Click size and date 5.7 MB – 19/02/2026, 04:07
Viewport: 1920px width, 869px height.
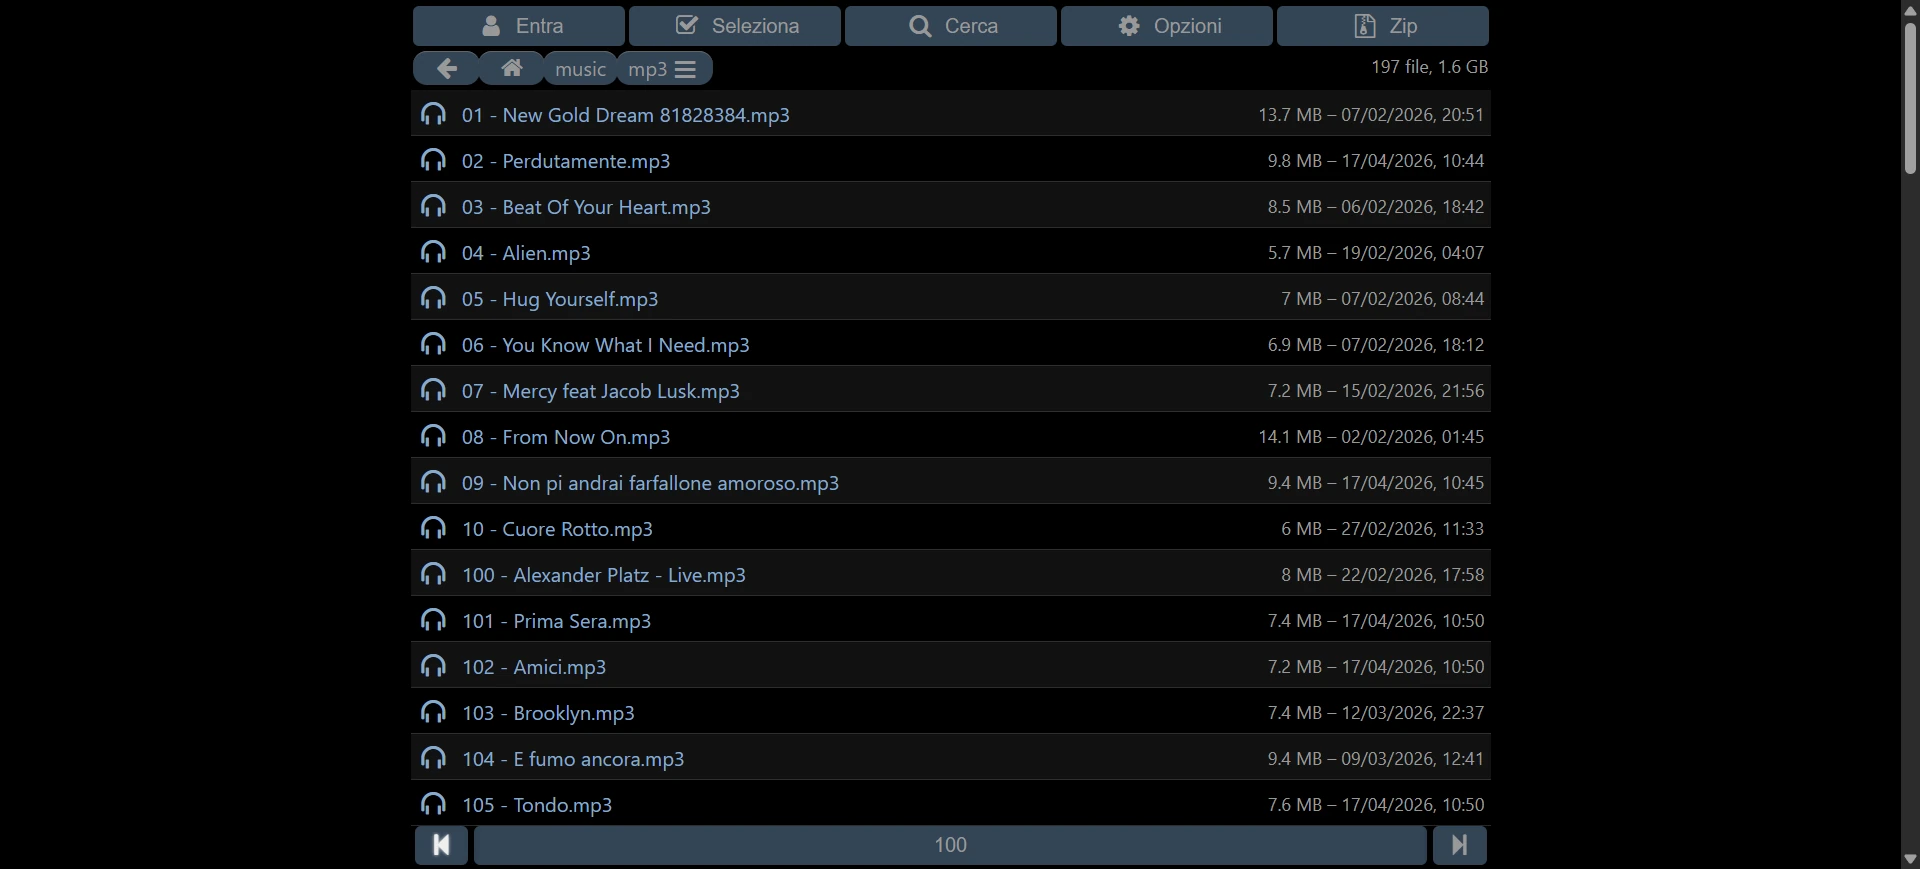1376,253
